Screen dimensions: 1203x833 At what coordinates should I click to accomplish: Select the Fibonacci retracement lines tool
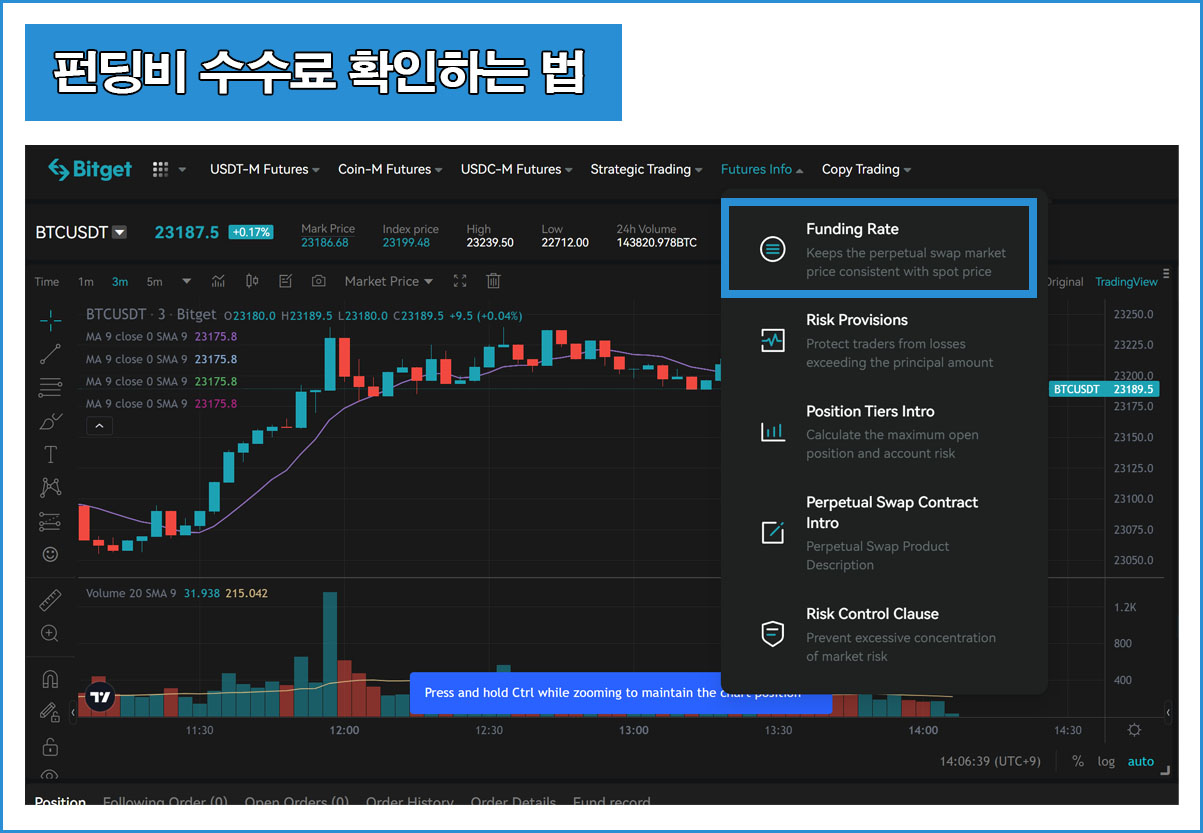pos(50,387)
